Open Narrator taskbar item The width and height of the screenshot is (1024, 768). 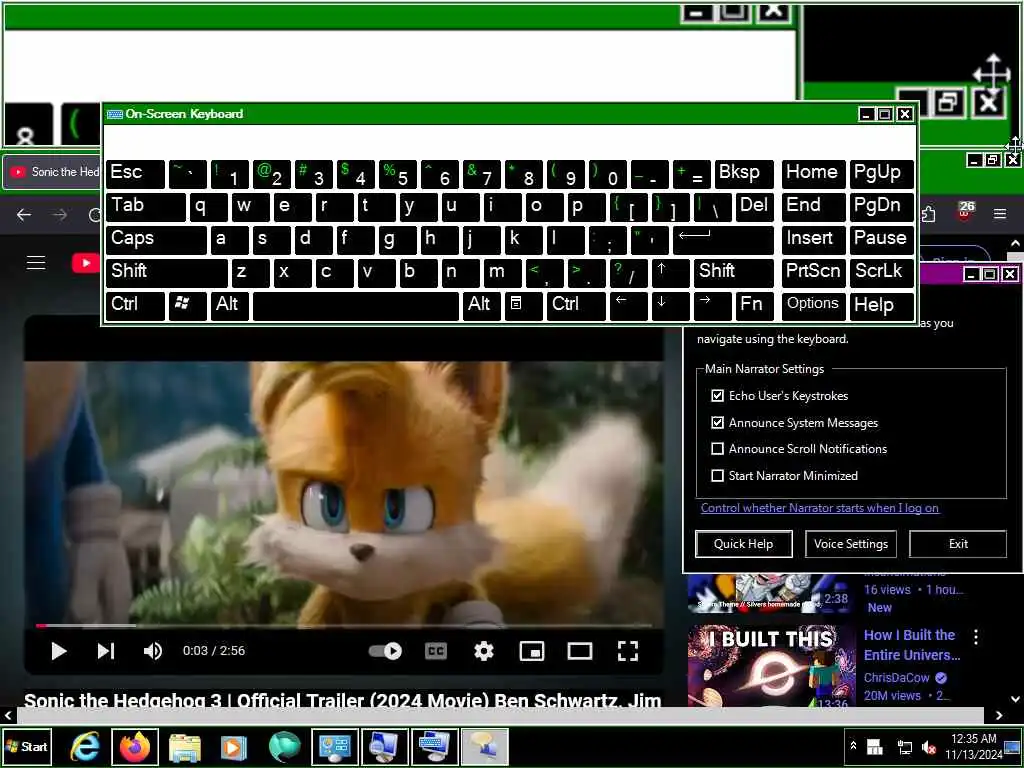(x=485, y=746)
